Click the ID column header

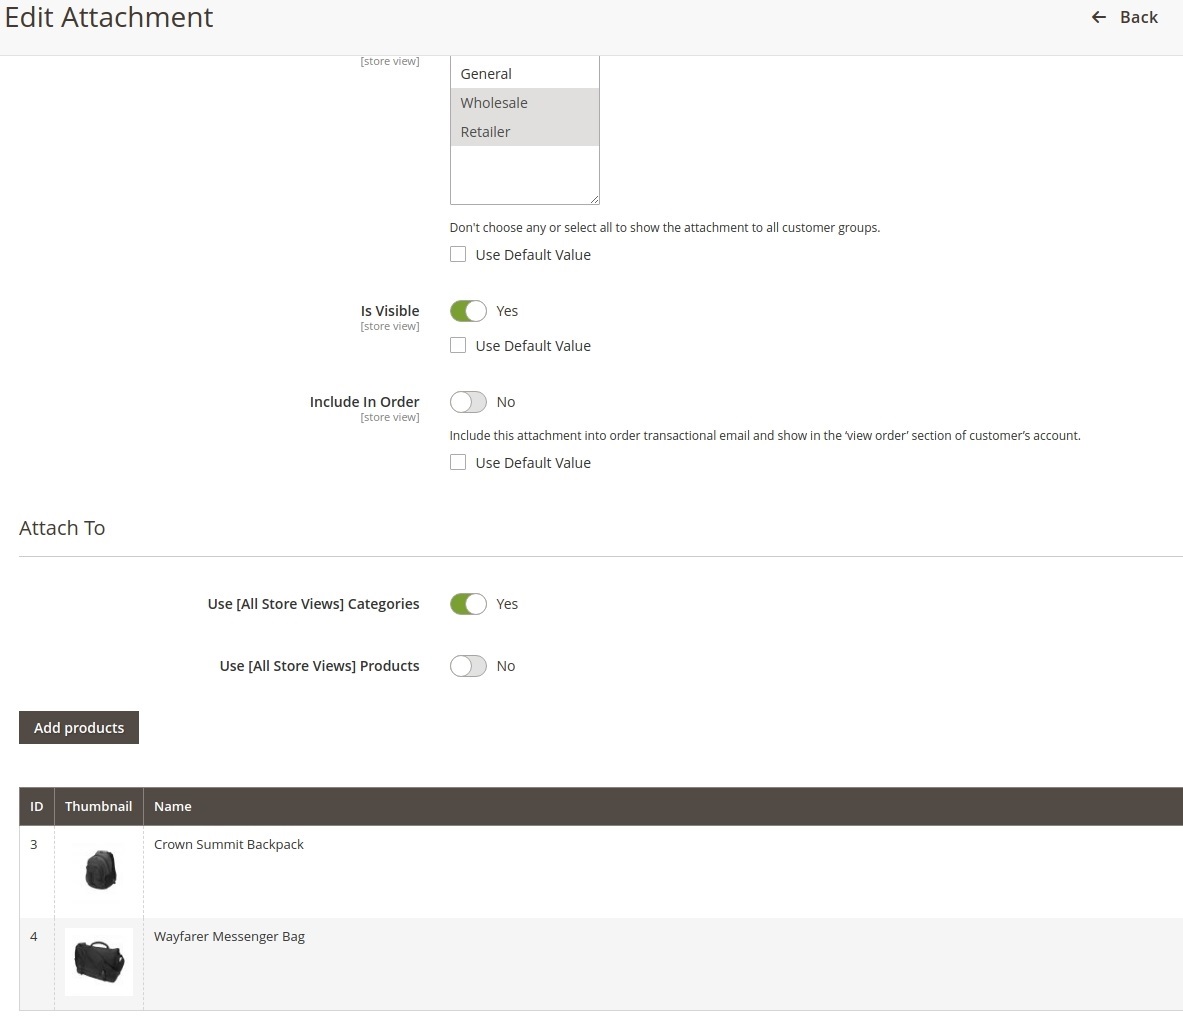(36, 806)
